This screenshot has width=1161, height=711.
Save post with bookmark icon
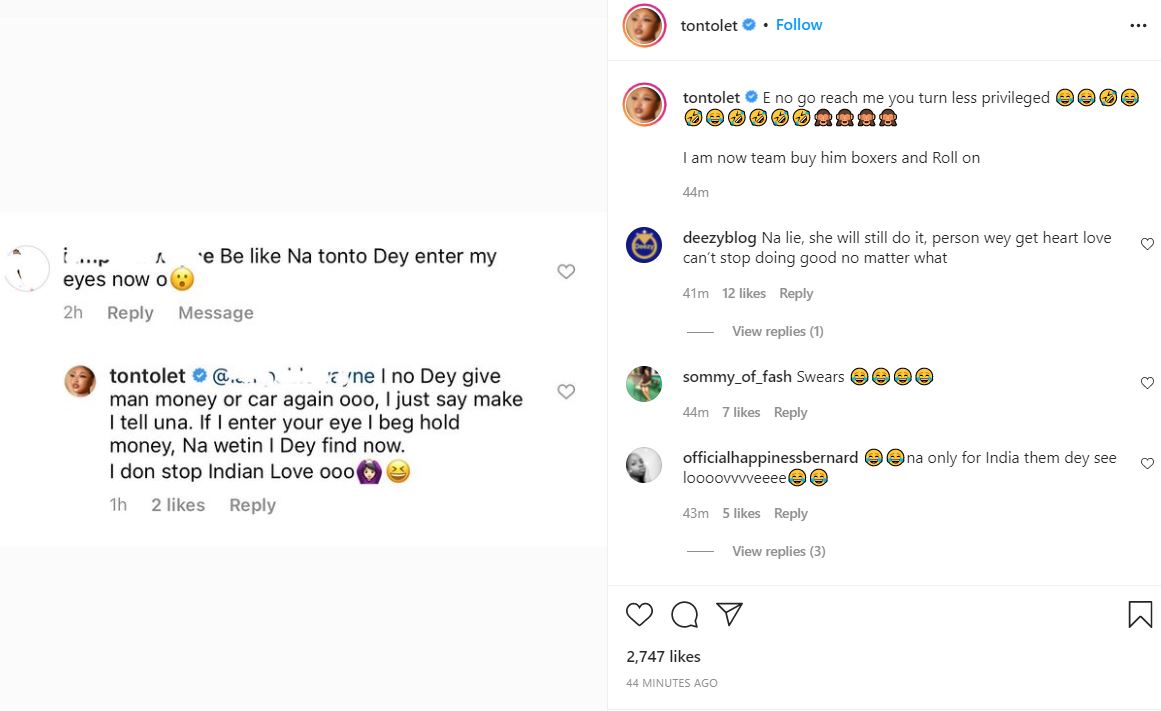(x=1140, y=614)
